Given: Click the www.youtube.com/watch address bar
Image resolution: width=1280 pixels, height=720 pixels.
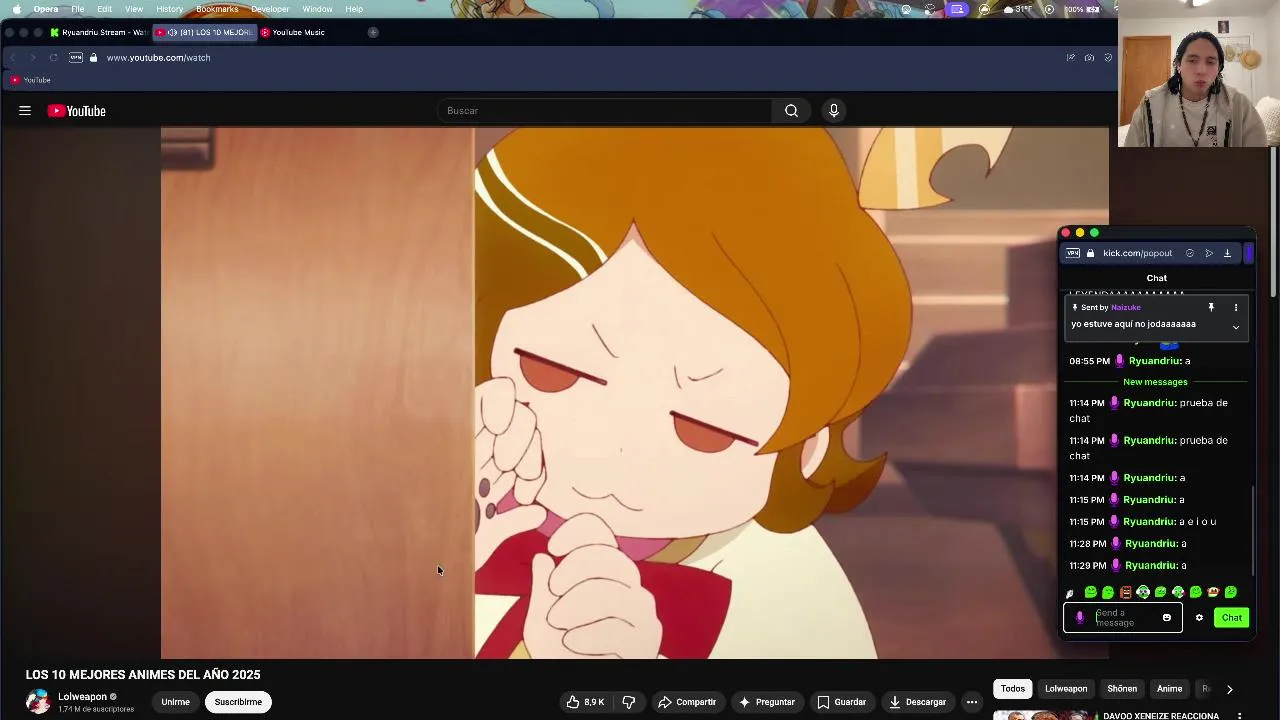Looking at the screenshot, I should tap(158, 58).
